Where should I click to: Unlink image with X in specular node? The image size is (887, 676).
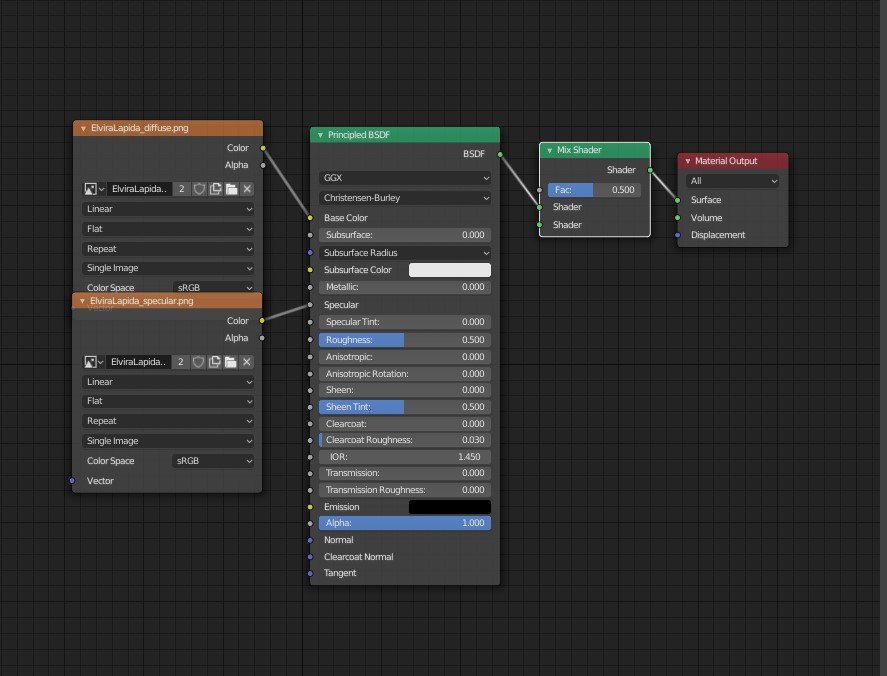tap(247, 361)
